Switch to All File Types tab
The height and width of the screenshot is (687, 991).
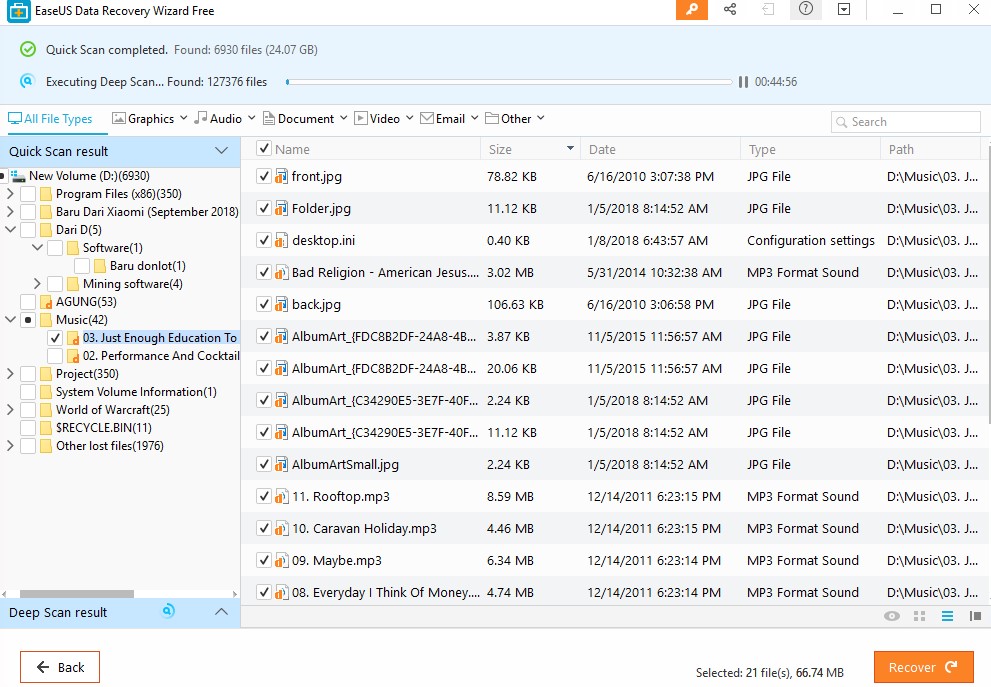click(x=51, y=119)
